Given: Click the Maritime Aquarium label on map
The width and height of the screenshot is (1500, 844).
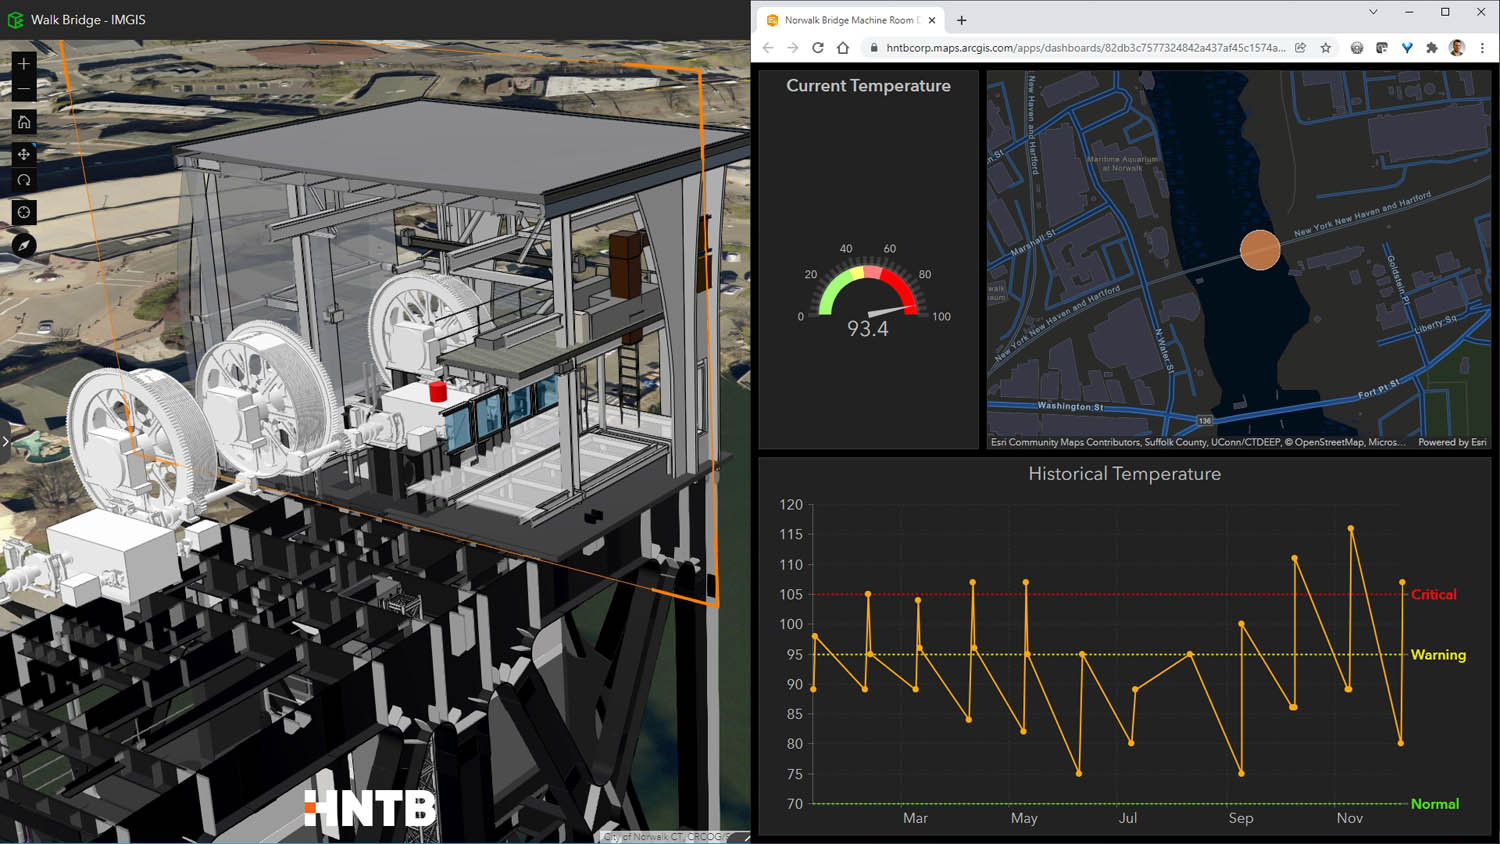Looking at the screenshot, I should click(1122, 163).
